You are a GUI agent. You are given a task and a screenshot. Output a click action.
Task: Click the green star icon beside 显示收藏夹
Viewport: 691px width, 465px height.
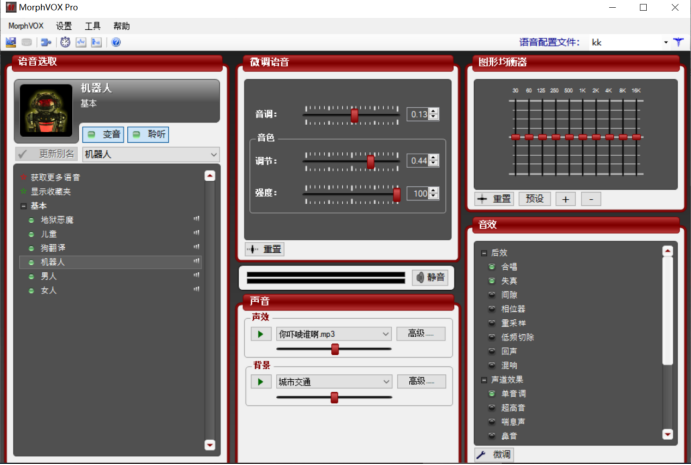click(23, 191)
